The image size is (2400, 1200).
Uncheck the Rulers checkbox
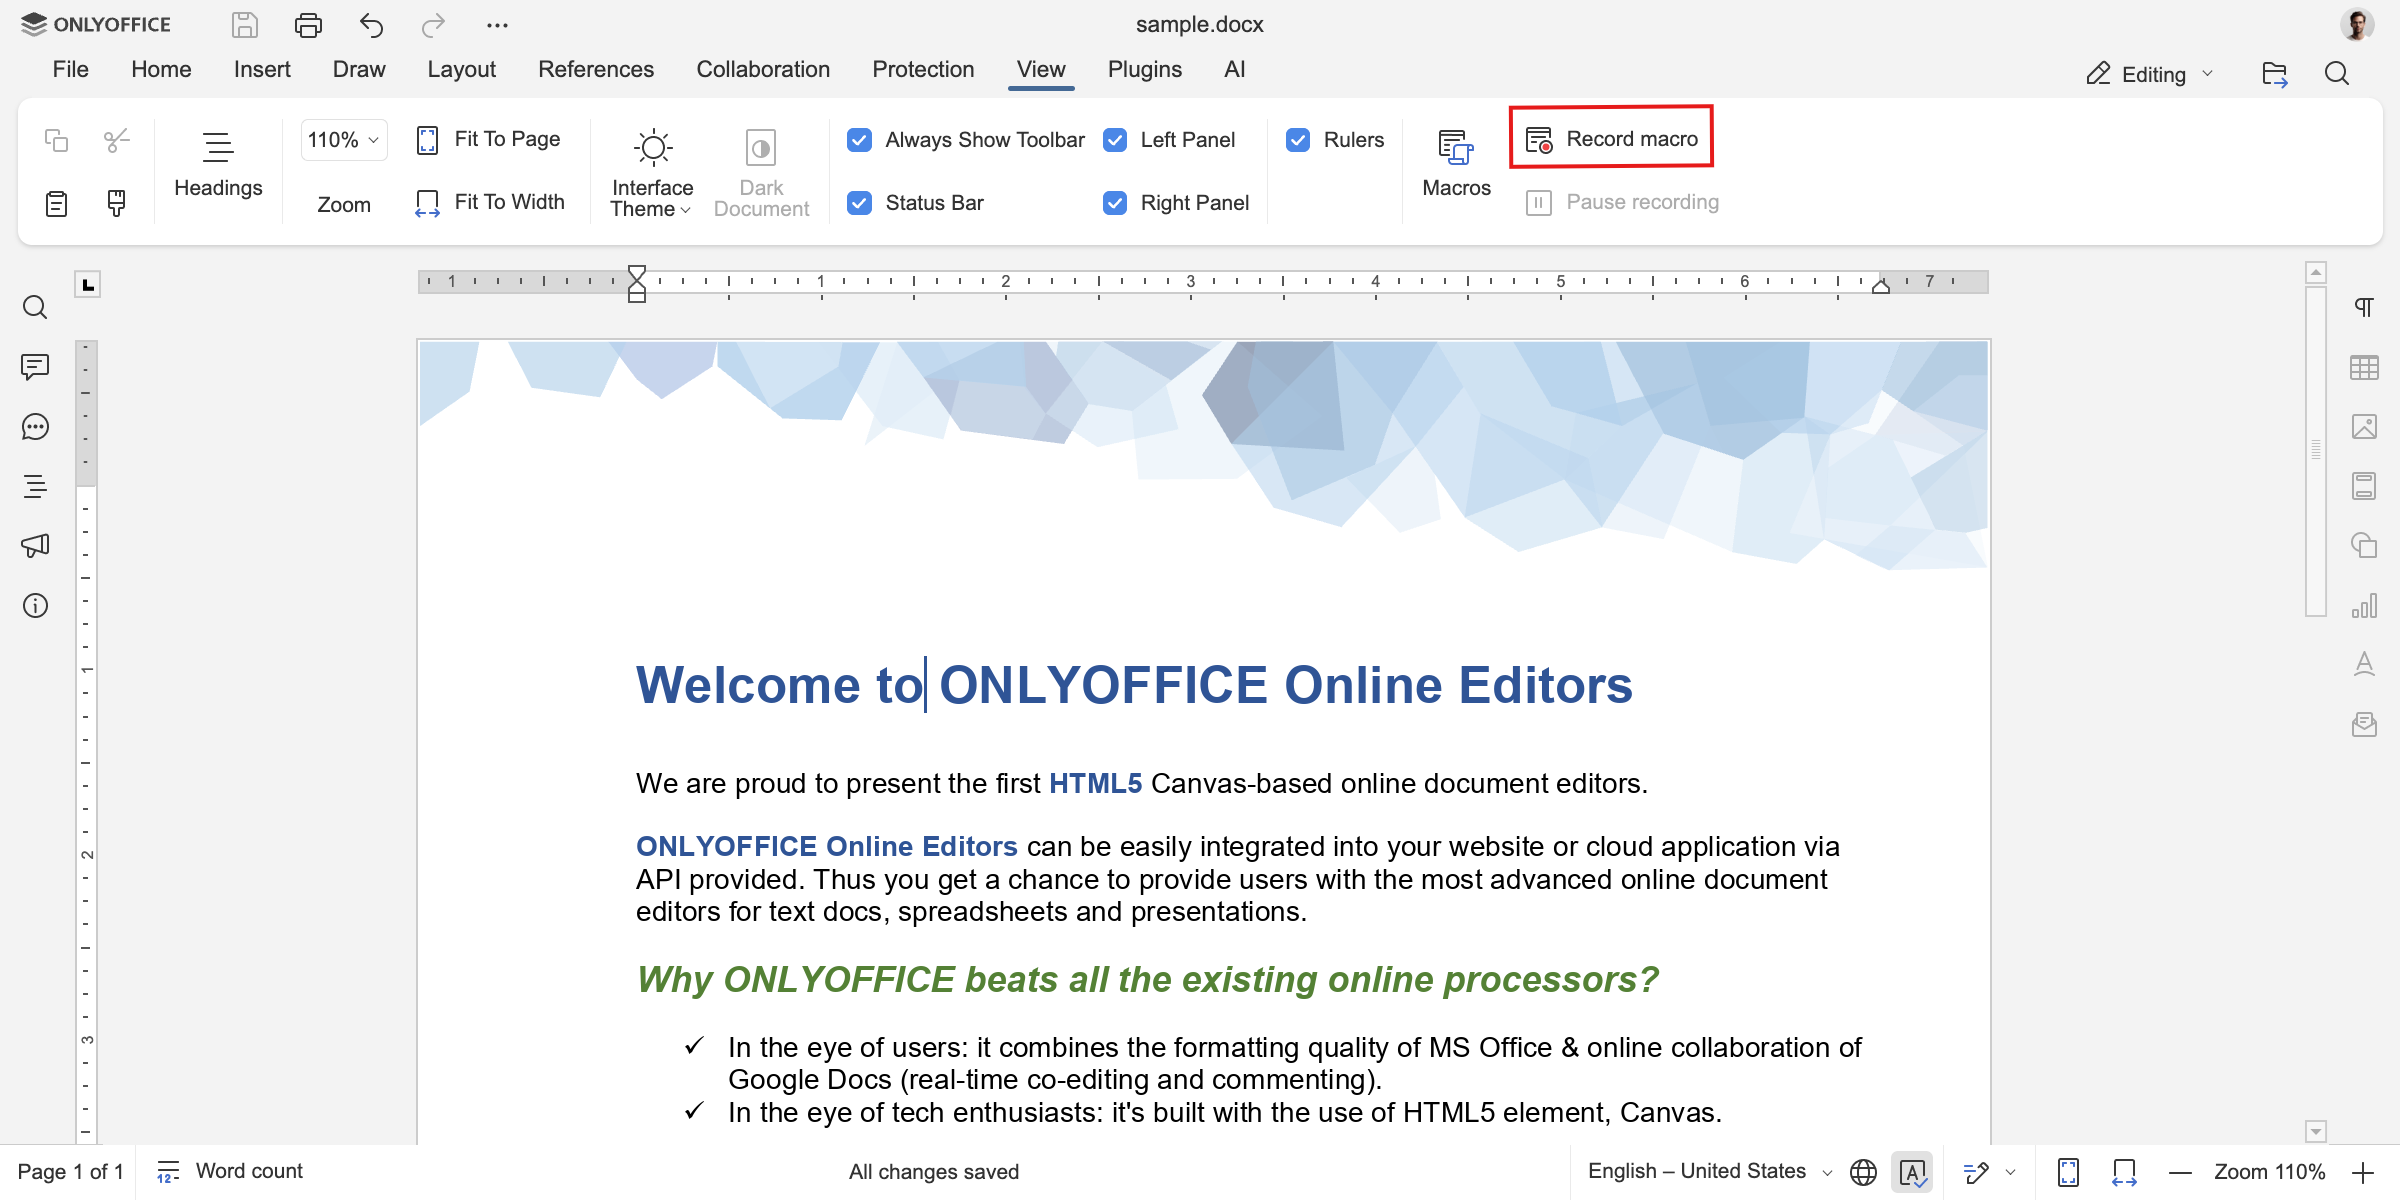click(x=1298, y=140)
